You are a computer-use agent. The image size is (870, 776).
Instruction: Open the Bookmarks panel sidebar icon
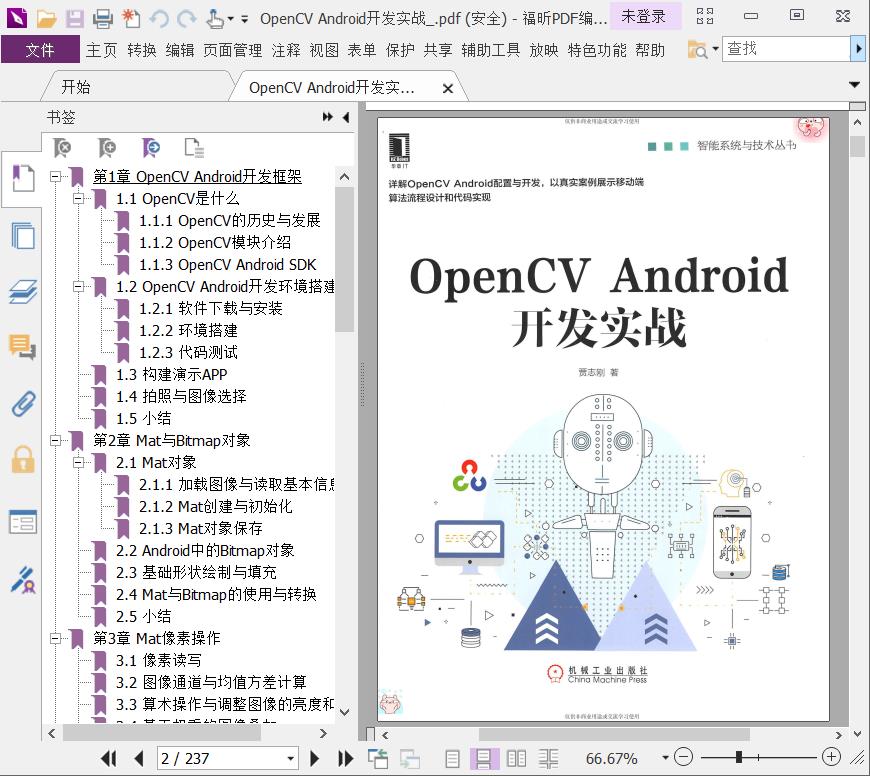[x=23, y=179]
